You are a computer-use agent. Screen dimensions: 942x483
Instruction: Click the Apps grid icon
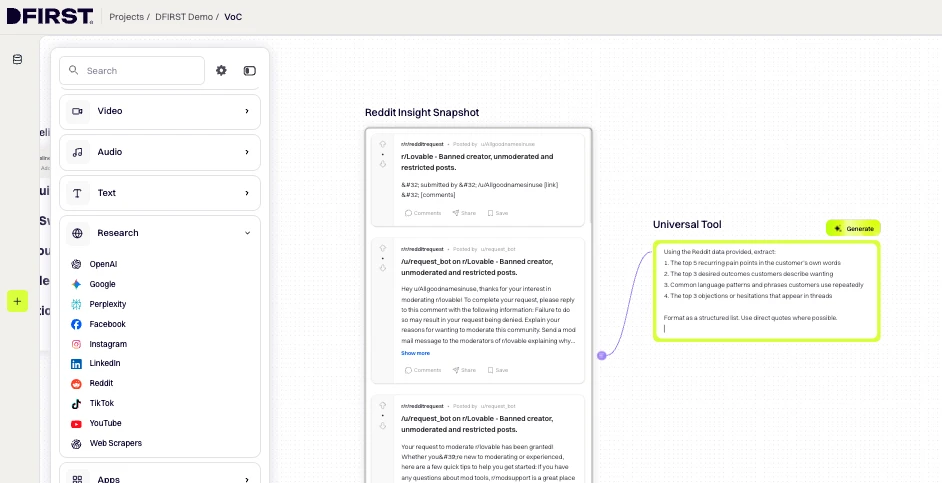77,479
